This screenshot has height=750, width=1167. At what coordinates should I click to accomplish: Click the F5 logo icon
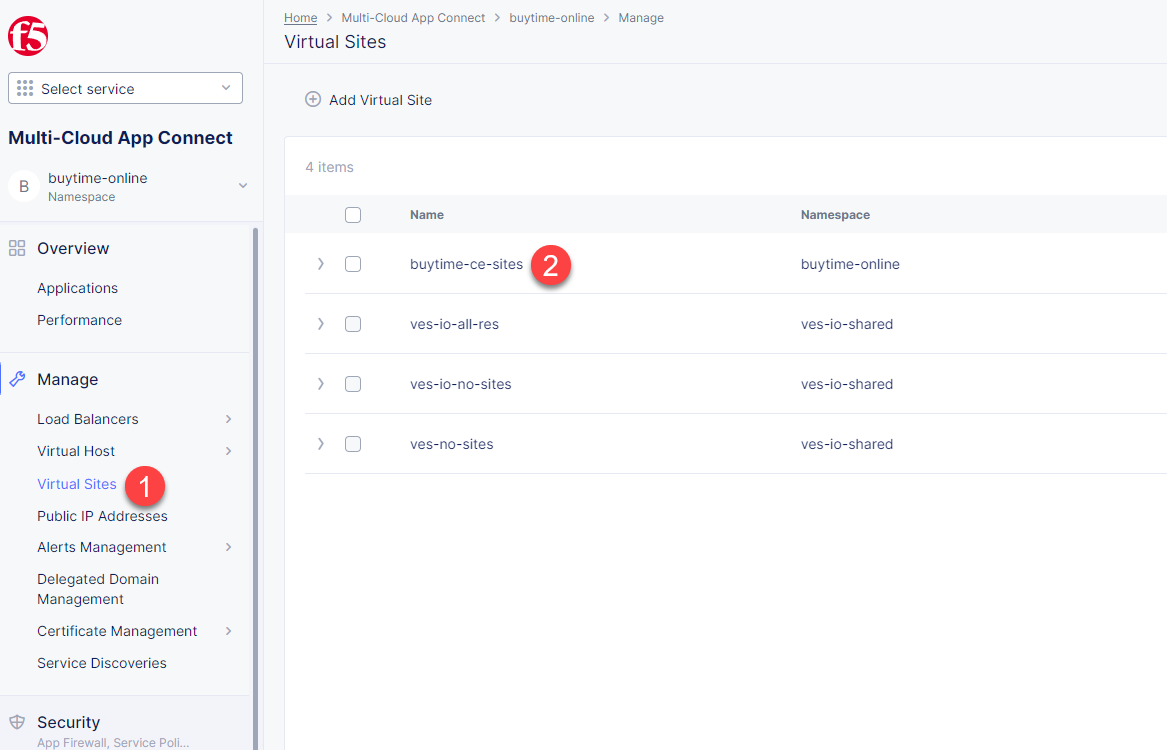point(28,36)
